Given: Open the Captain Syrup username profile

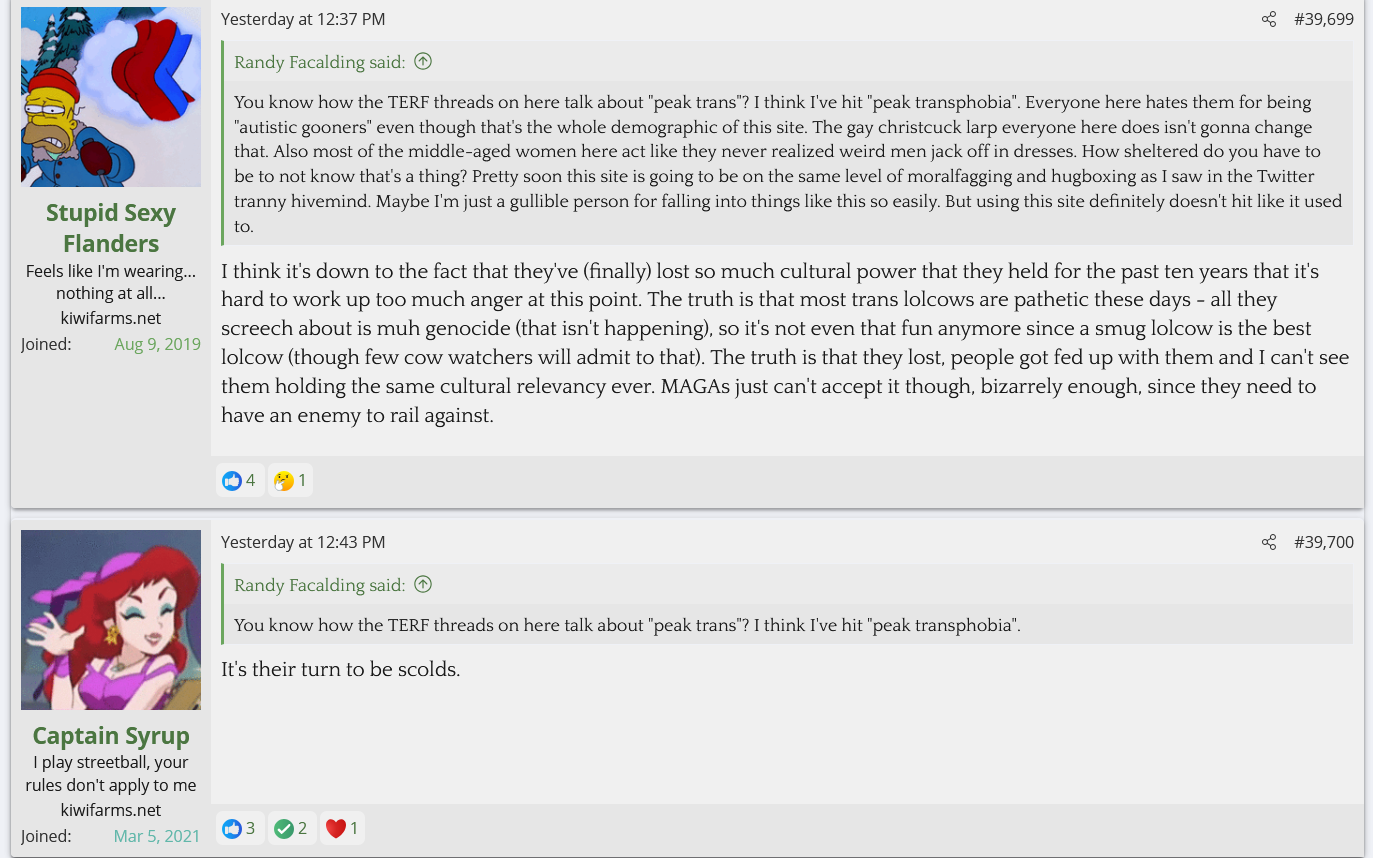Looking at the screenshot, I should pyautogui.click(x=111, y=736).
